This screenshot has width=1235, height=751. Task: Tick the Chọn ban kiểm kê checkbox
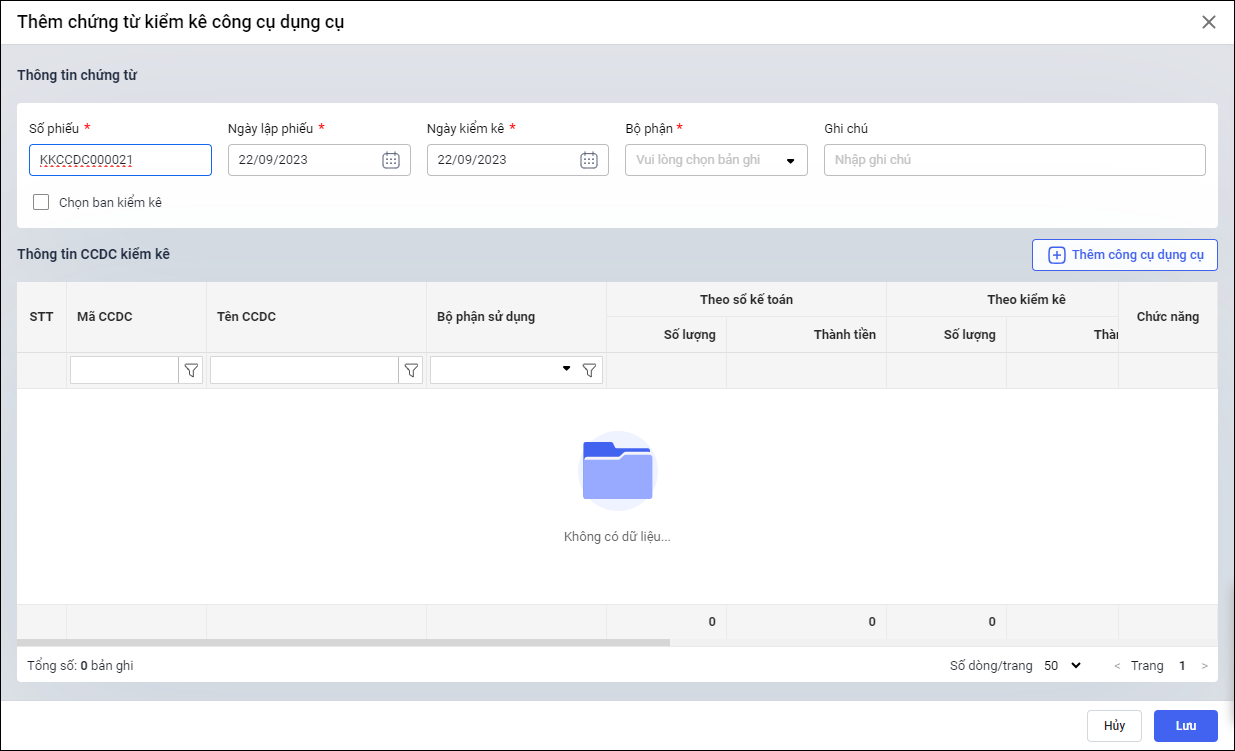point(41,202)
